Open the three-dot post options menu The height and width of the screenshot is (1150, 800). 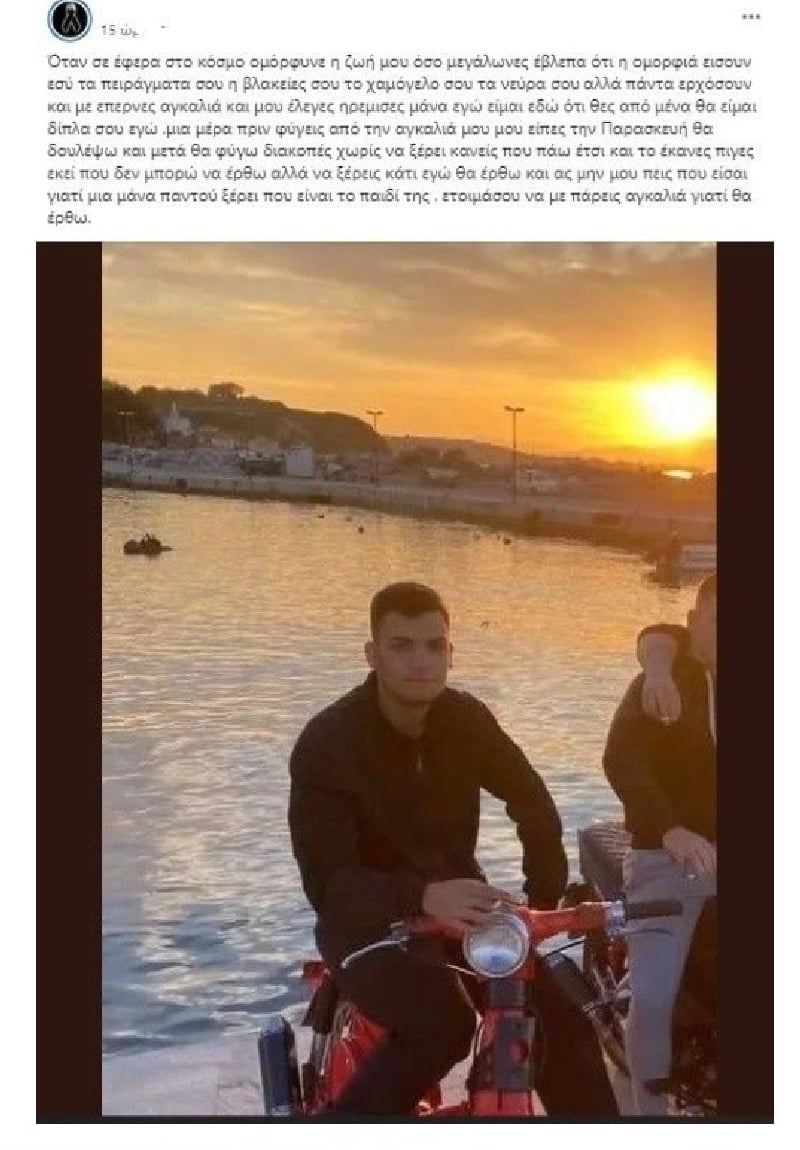pyautogui.click(x=750, y=16)
